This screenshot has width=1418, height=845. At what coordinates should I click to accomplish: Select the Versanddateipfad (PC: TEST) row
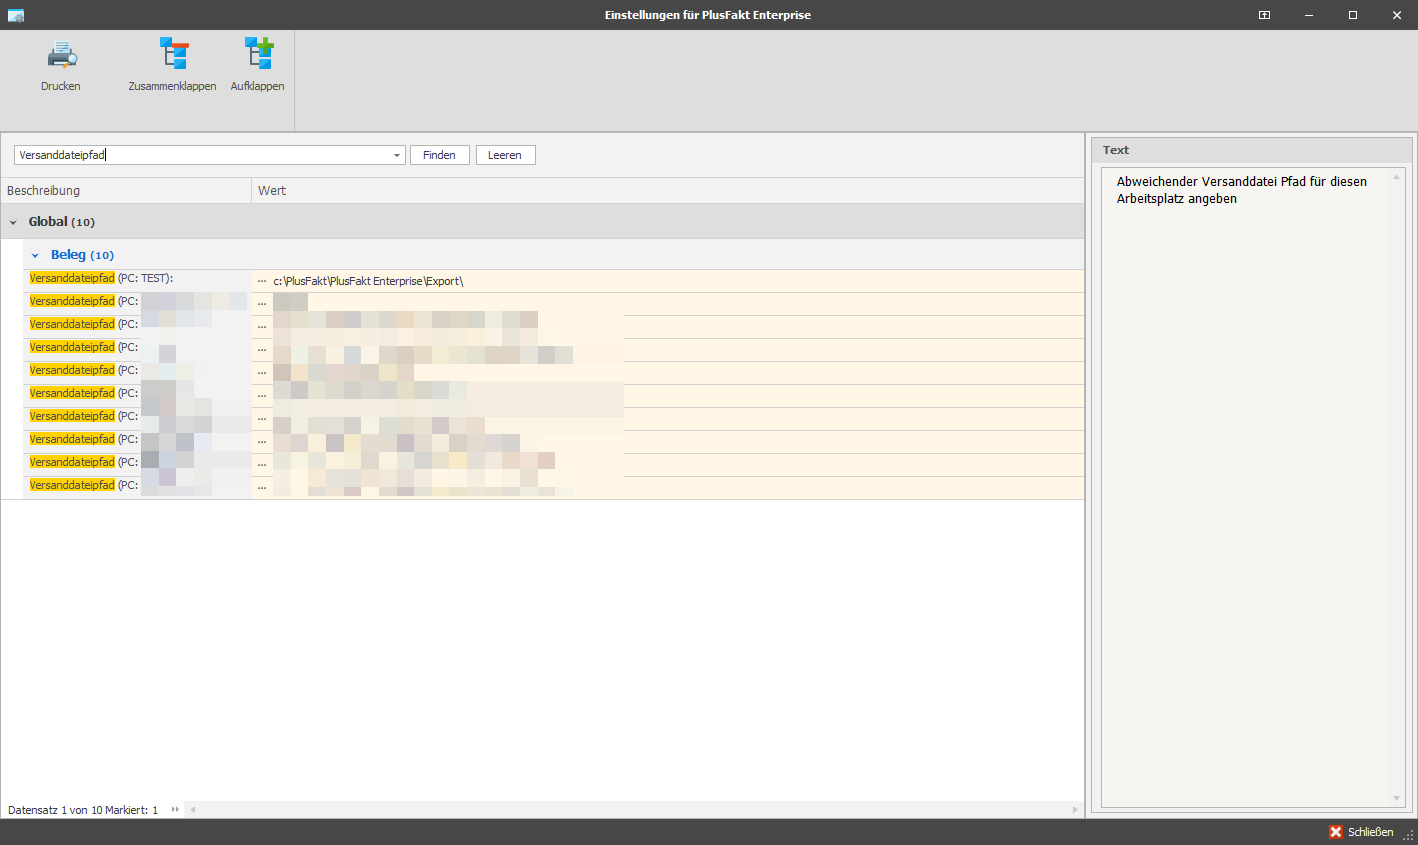click(x=554, y=281)
